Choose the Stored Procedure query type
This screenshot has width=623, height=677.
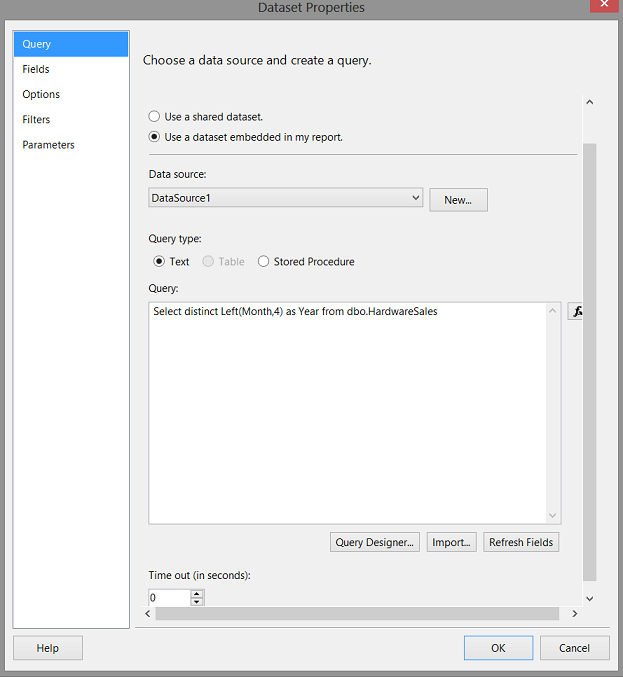[306, 262]
